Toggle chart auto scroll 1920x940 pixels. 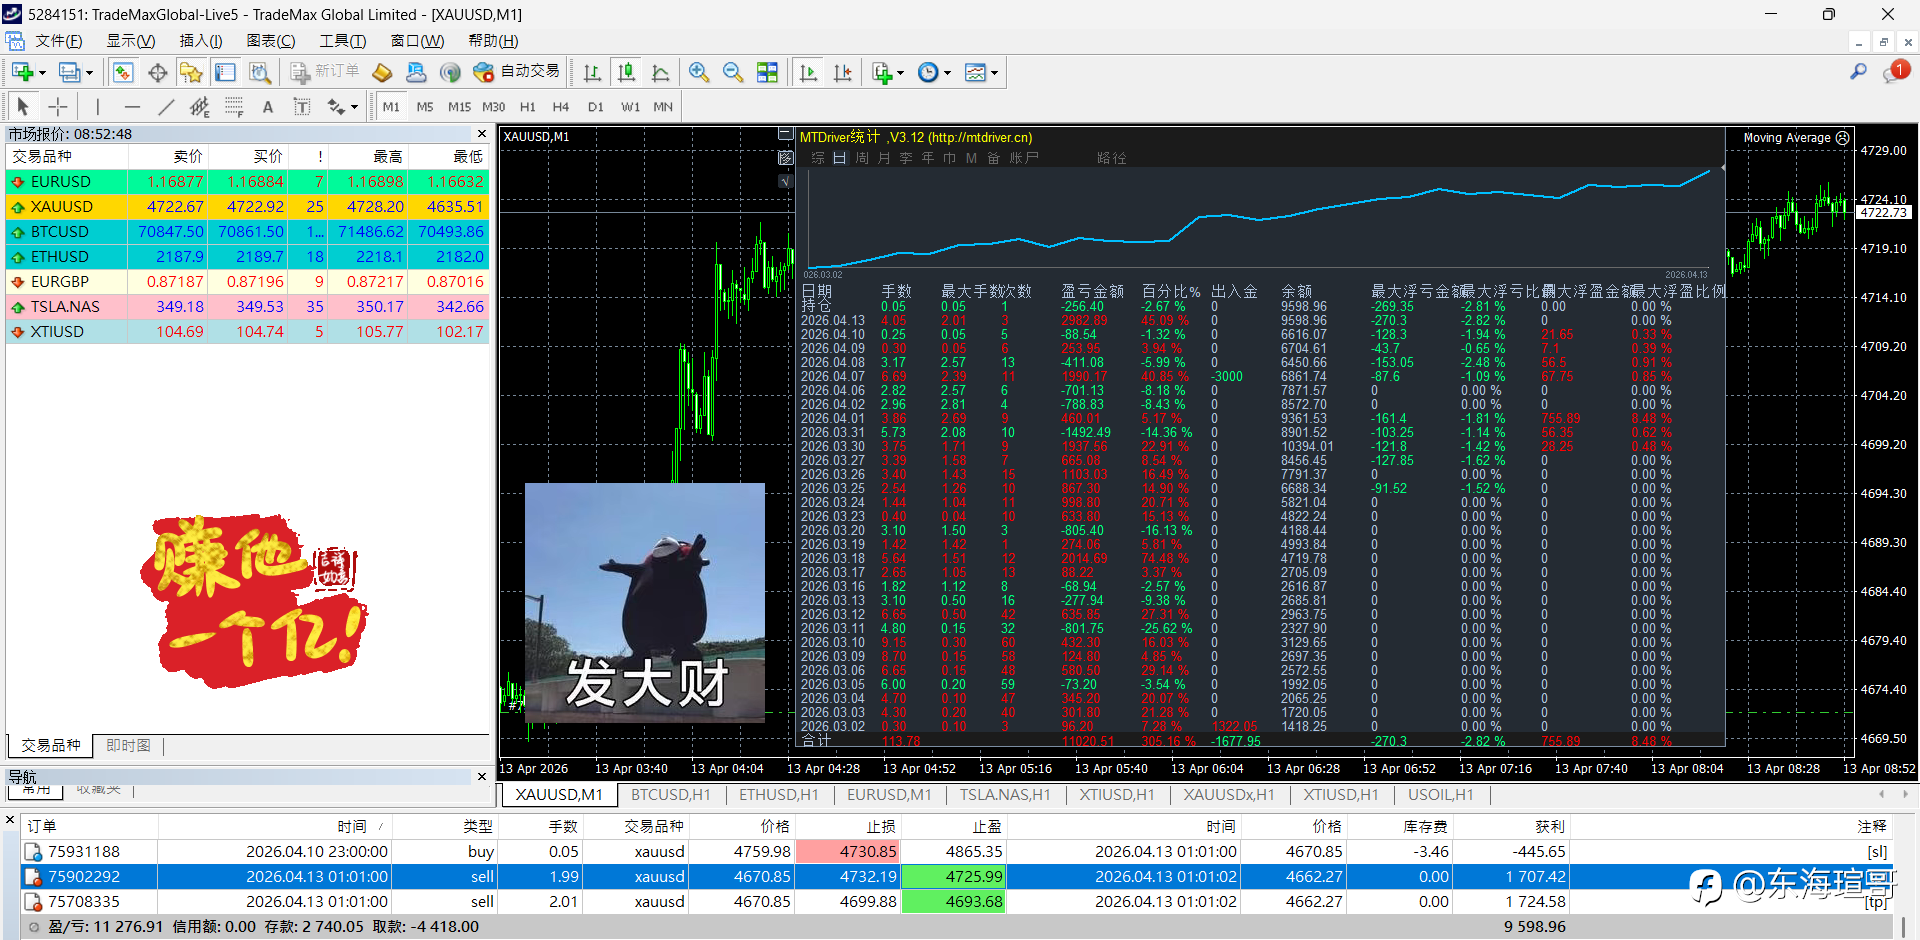click(808, 72)
